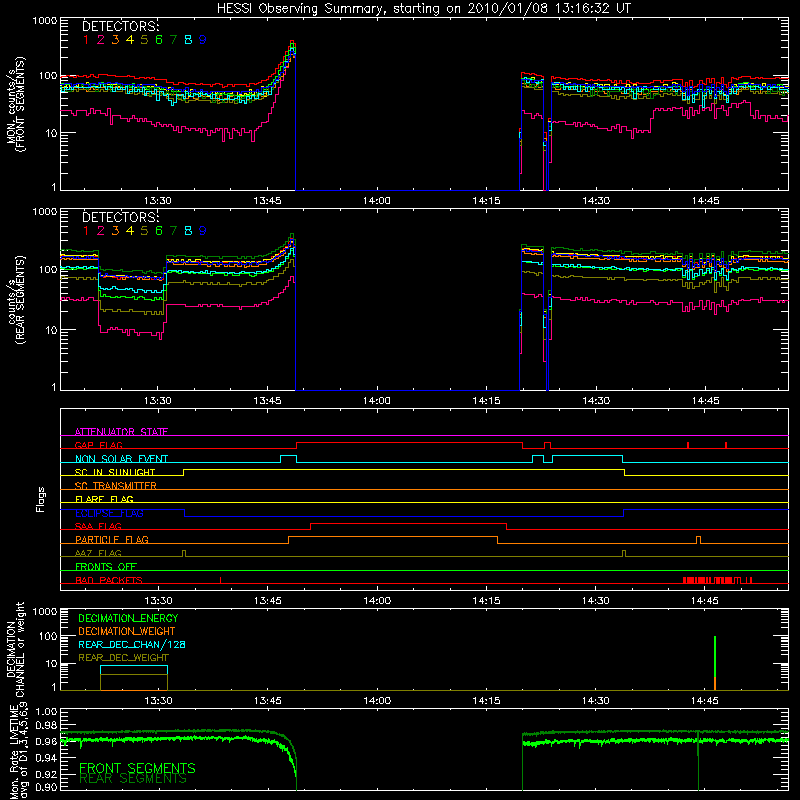Select blue detector 9 in front segments legend
Image resolution: width=800 pixels, height=800 pixels.
pyautogui.click(x=203, y=40)
